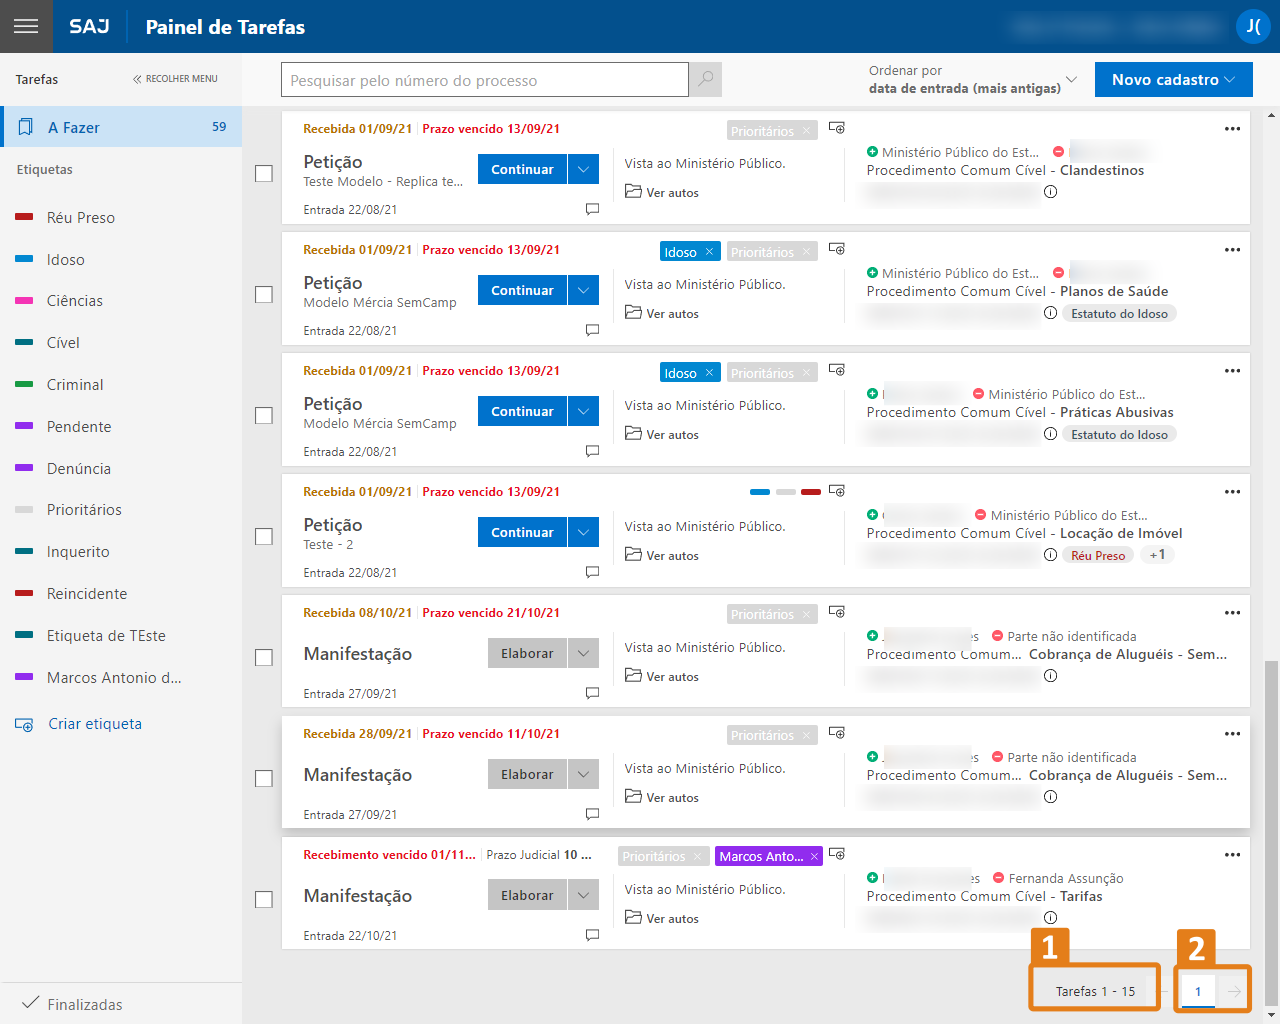Screen dimensions: 1280x1024
Task: Remove Marcos Anto... tag on Tarifas card
Action: coord(814,856)
